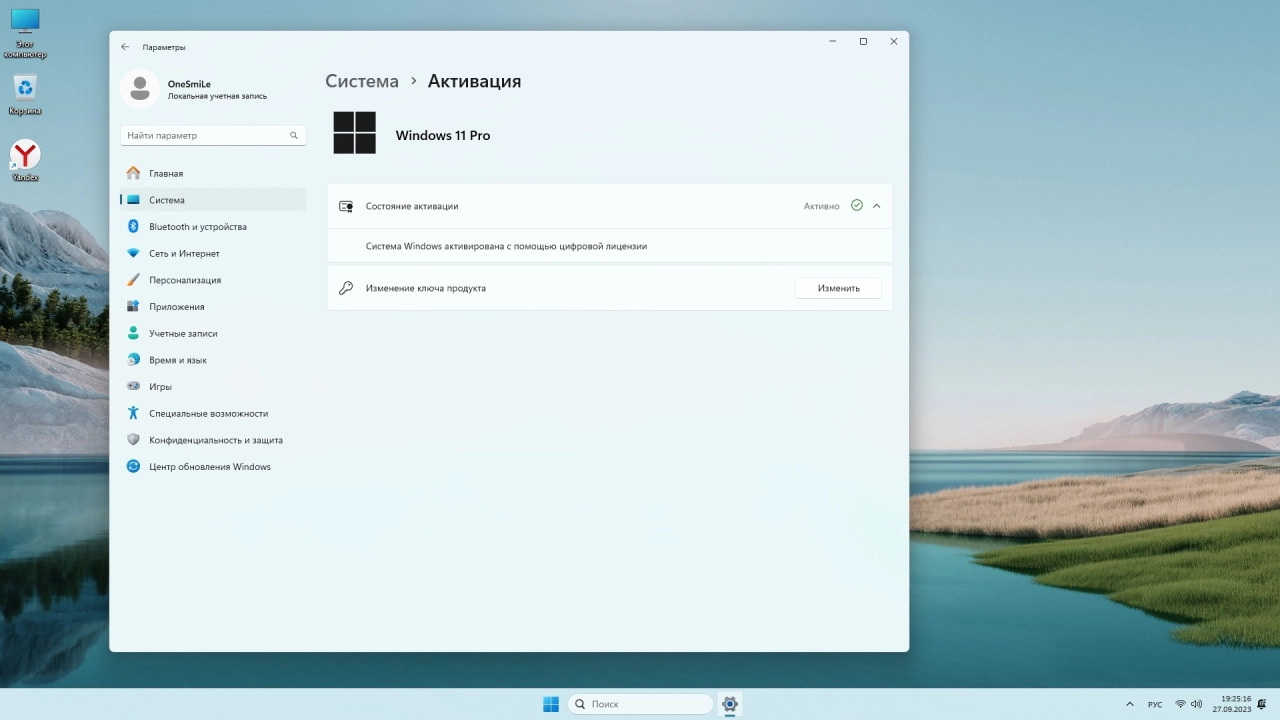This screenshot has width=1280, height=720.
Task: Open the network Wi-Fi tray icon
Action: pyautogui.click(x=1180, y=704)
